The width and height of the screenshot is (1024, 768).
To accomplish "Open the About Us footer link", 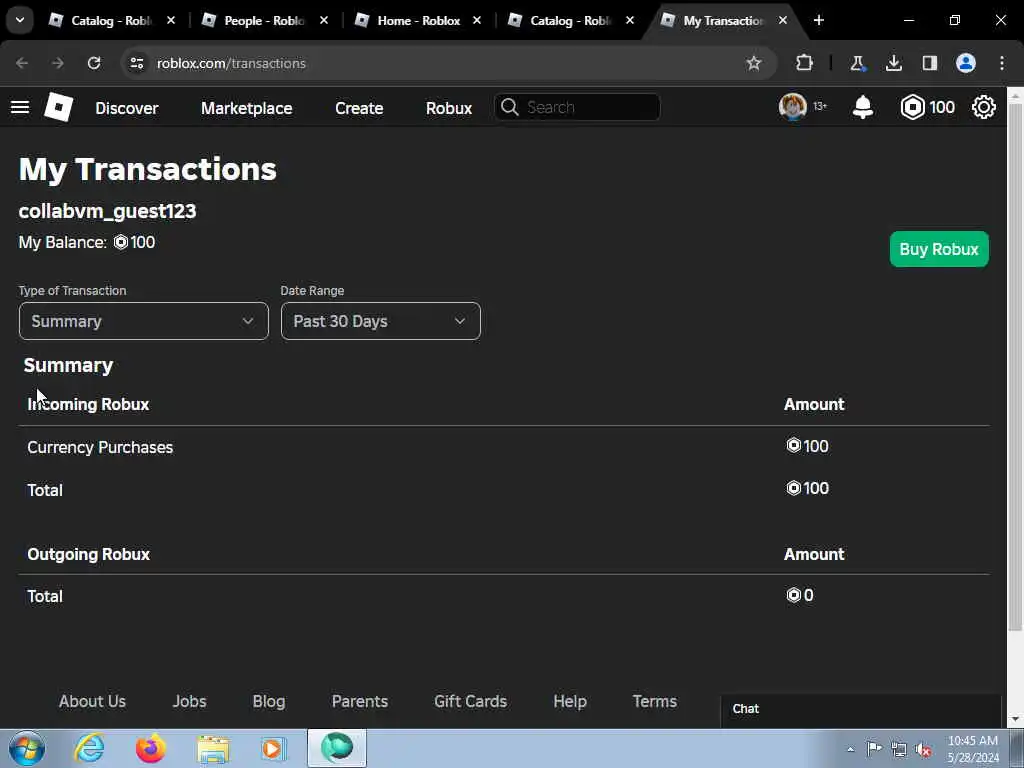I will click(x=92, y=701).
